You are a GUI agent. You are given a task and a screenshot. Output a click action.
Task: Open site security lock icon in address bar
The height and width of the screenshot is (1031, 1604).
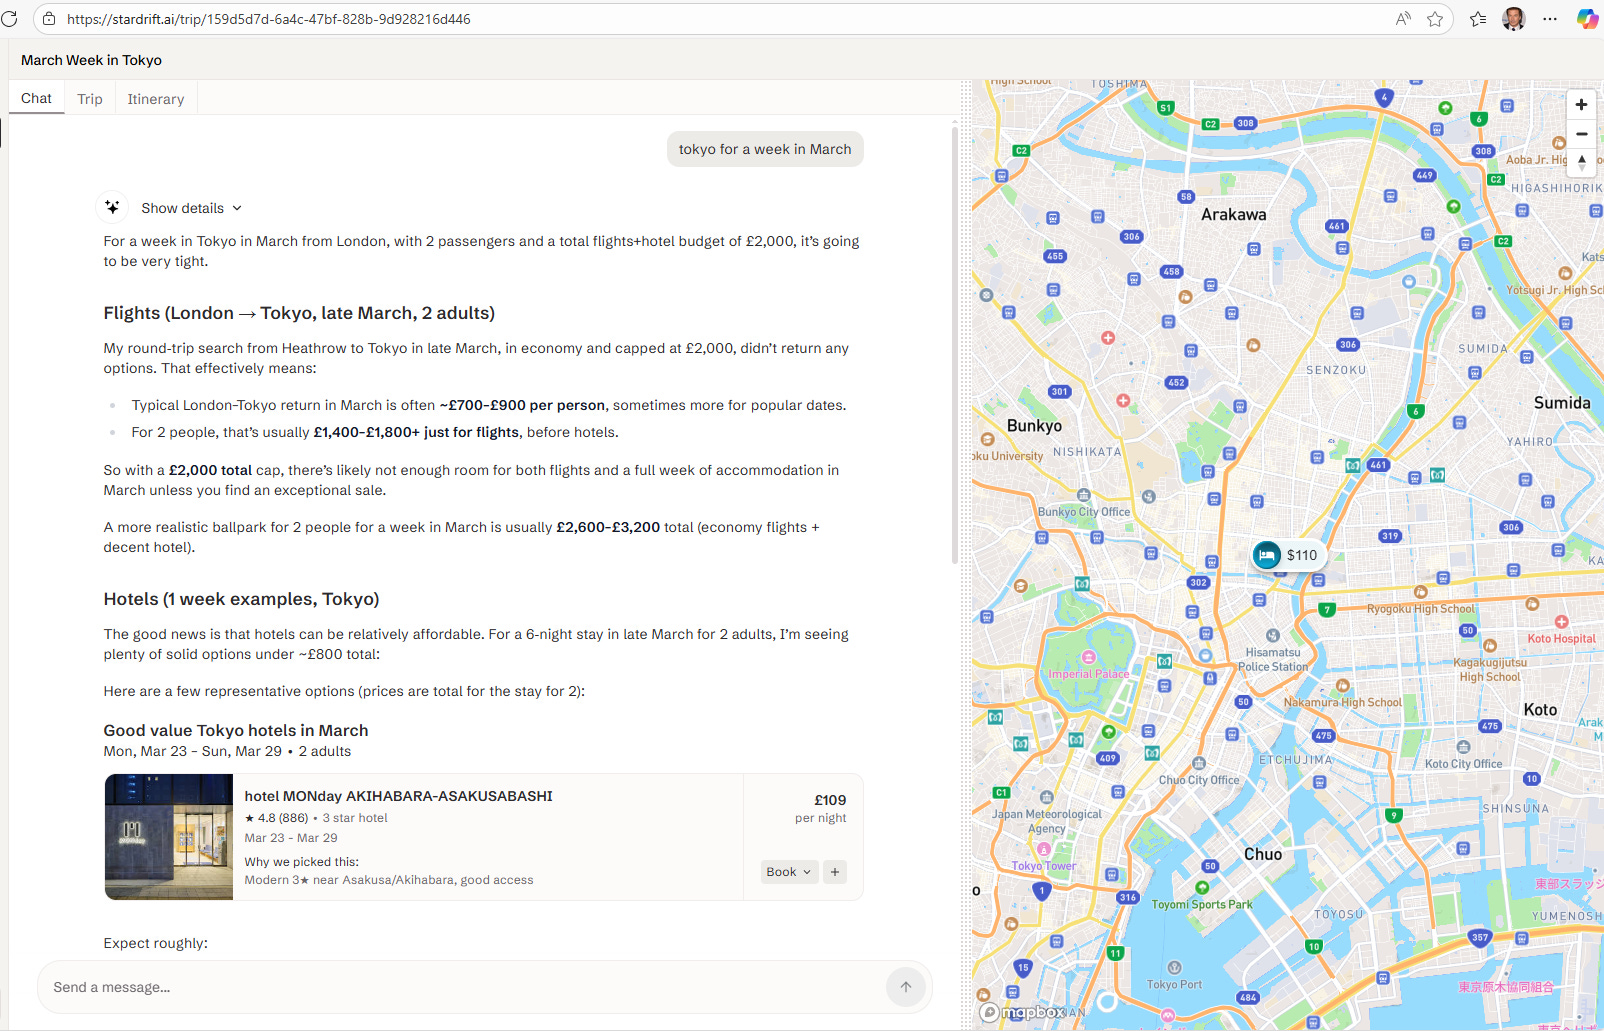coord(49,19)
